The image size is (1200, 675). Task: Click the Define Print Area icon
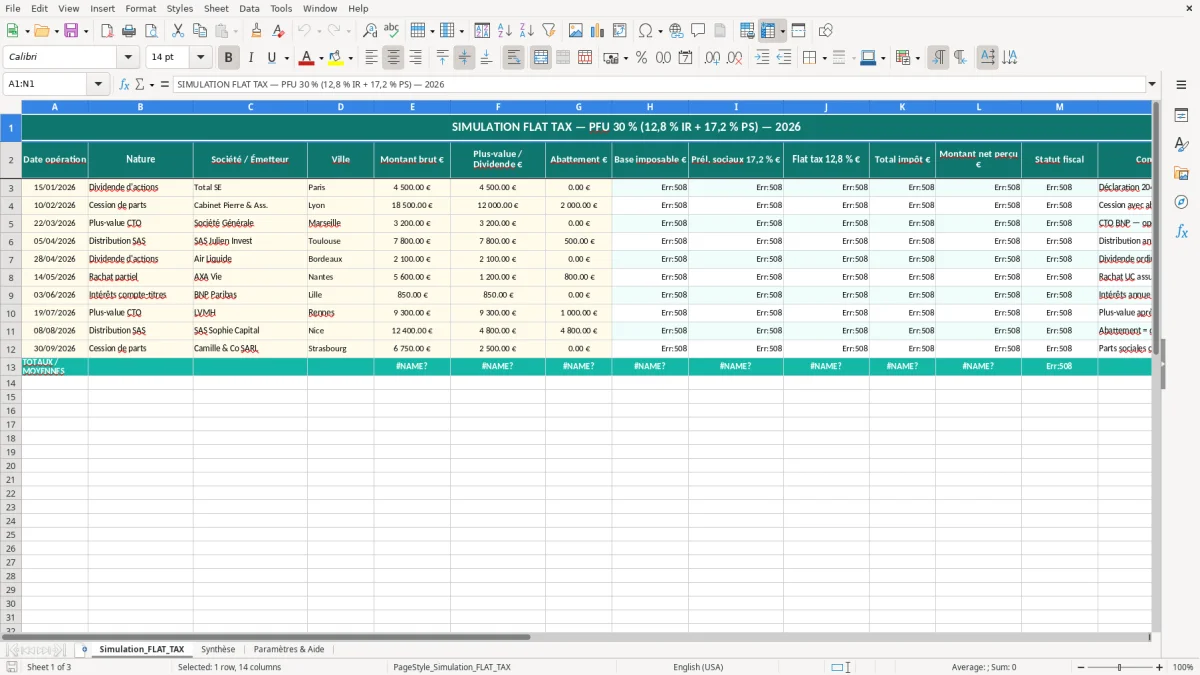(747, 31)
